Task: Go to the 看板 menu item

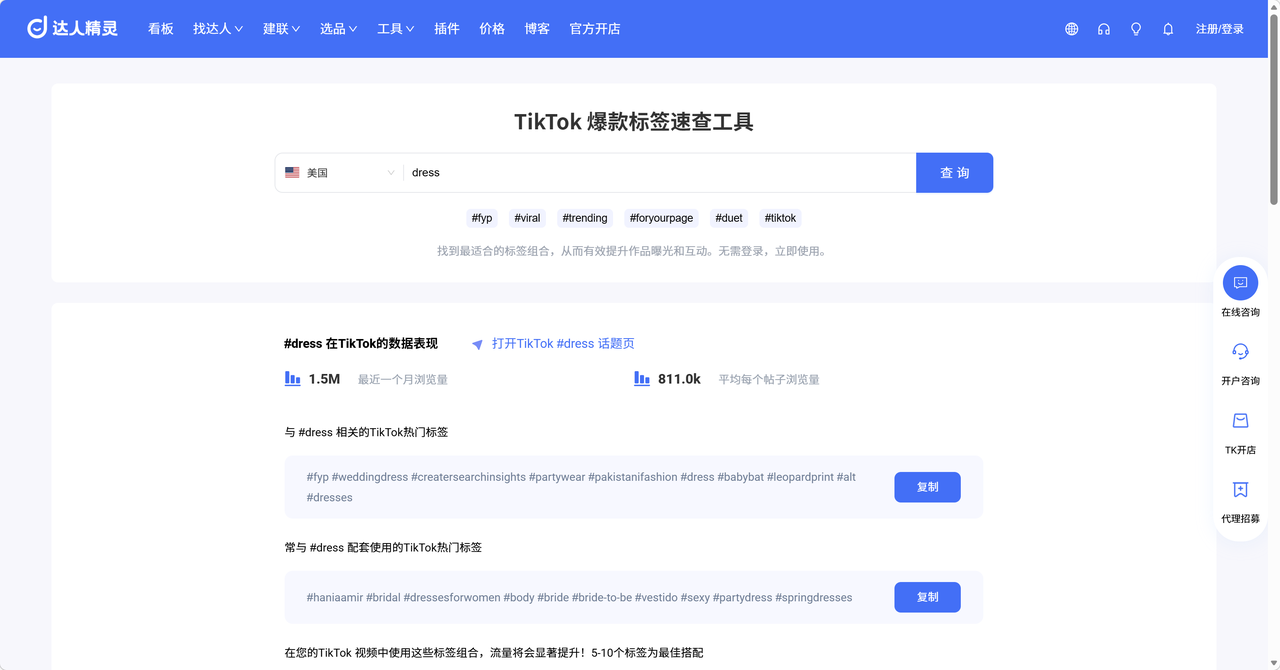Action: 161,29
